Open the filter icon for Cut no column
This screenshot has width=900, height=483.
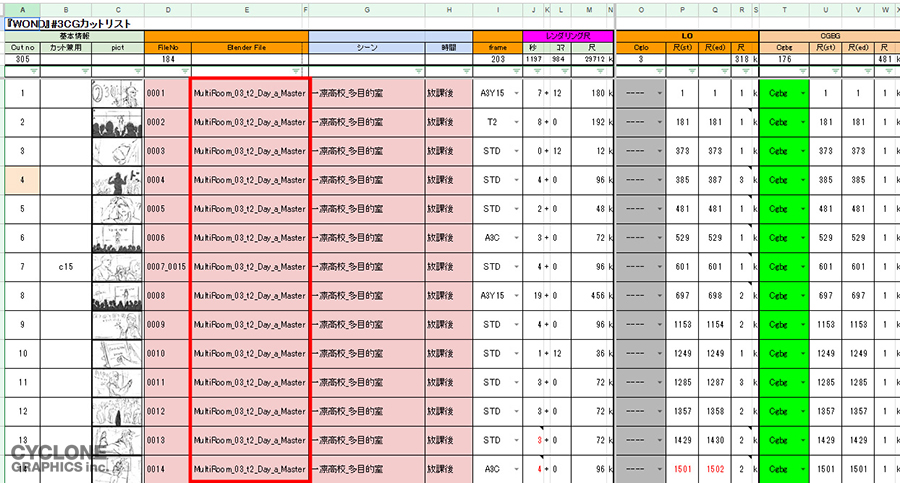point(33,71)
